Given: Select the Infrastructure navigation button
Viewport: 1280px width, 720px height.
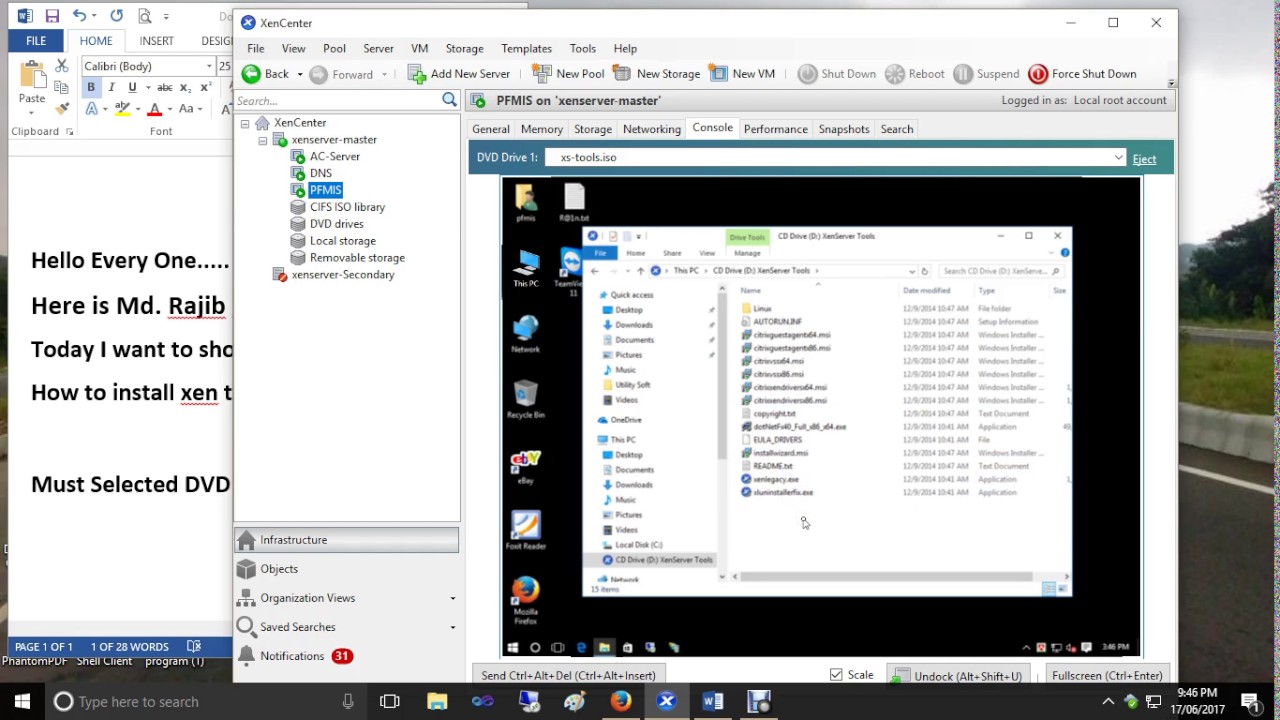Looking at the screenshot, I should [346, 540].
